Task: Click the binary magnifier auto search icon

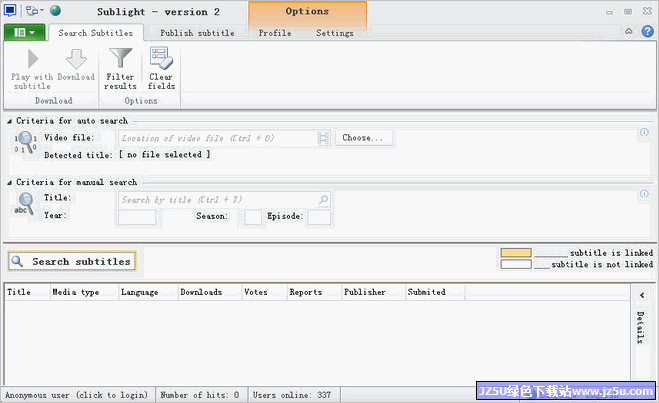Action: point(26,142)
